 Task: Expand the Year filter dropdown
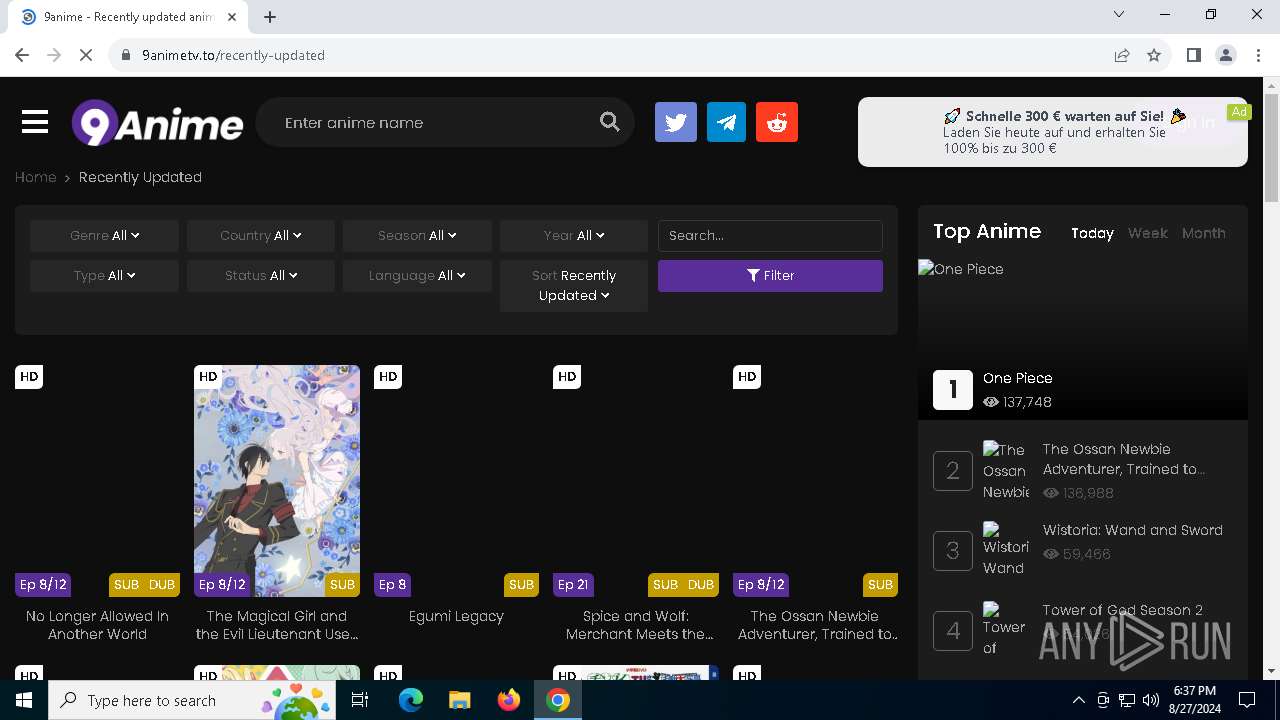click(x=574, y=236)
